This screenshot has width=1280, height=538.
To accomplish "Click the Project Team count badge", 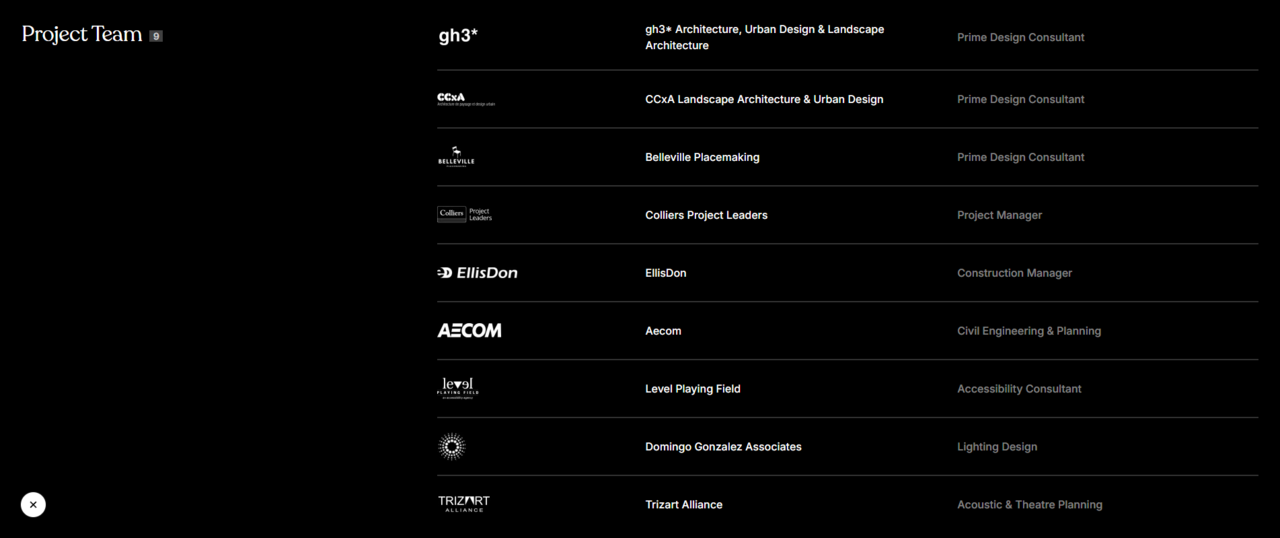I will click(x=156, y=36).
